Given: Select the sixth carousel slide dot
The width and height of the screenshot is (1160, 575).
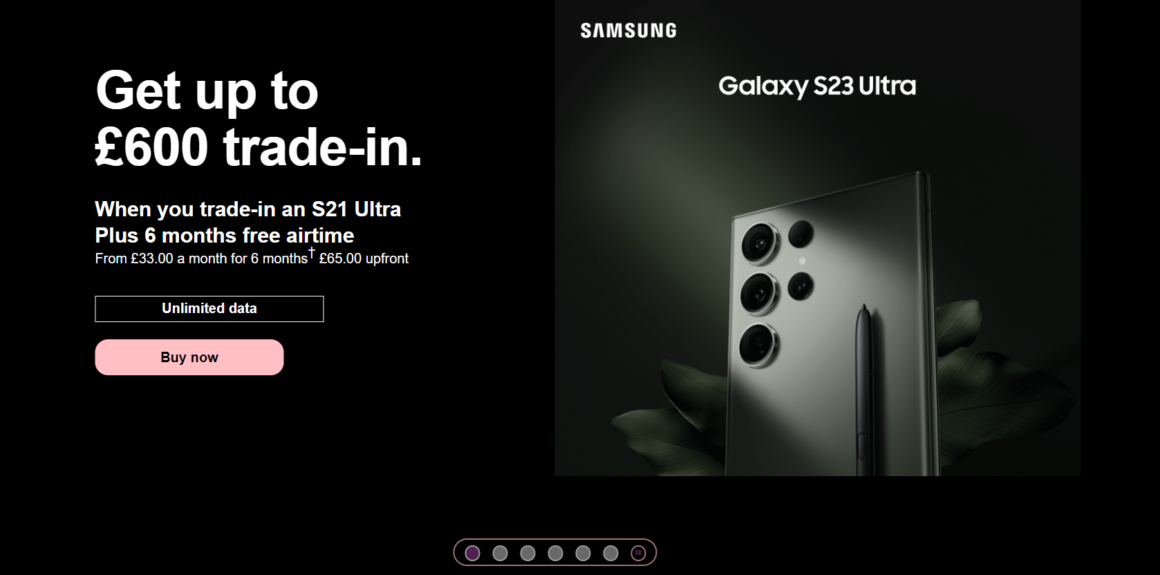Looking at the screenshot, I should (610, 553).
